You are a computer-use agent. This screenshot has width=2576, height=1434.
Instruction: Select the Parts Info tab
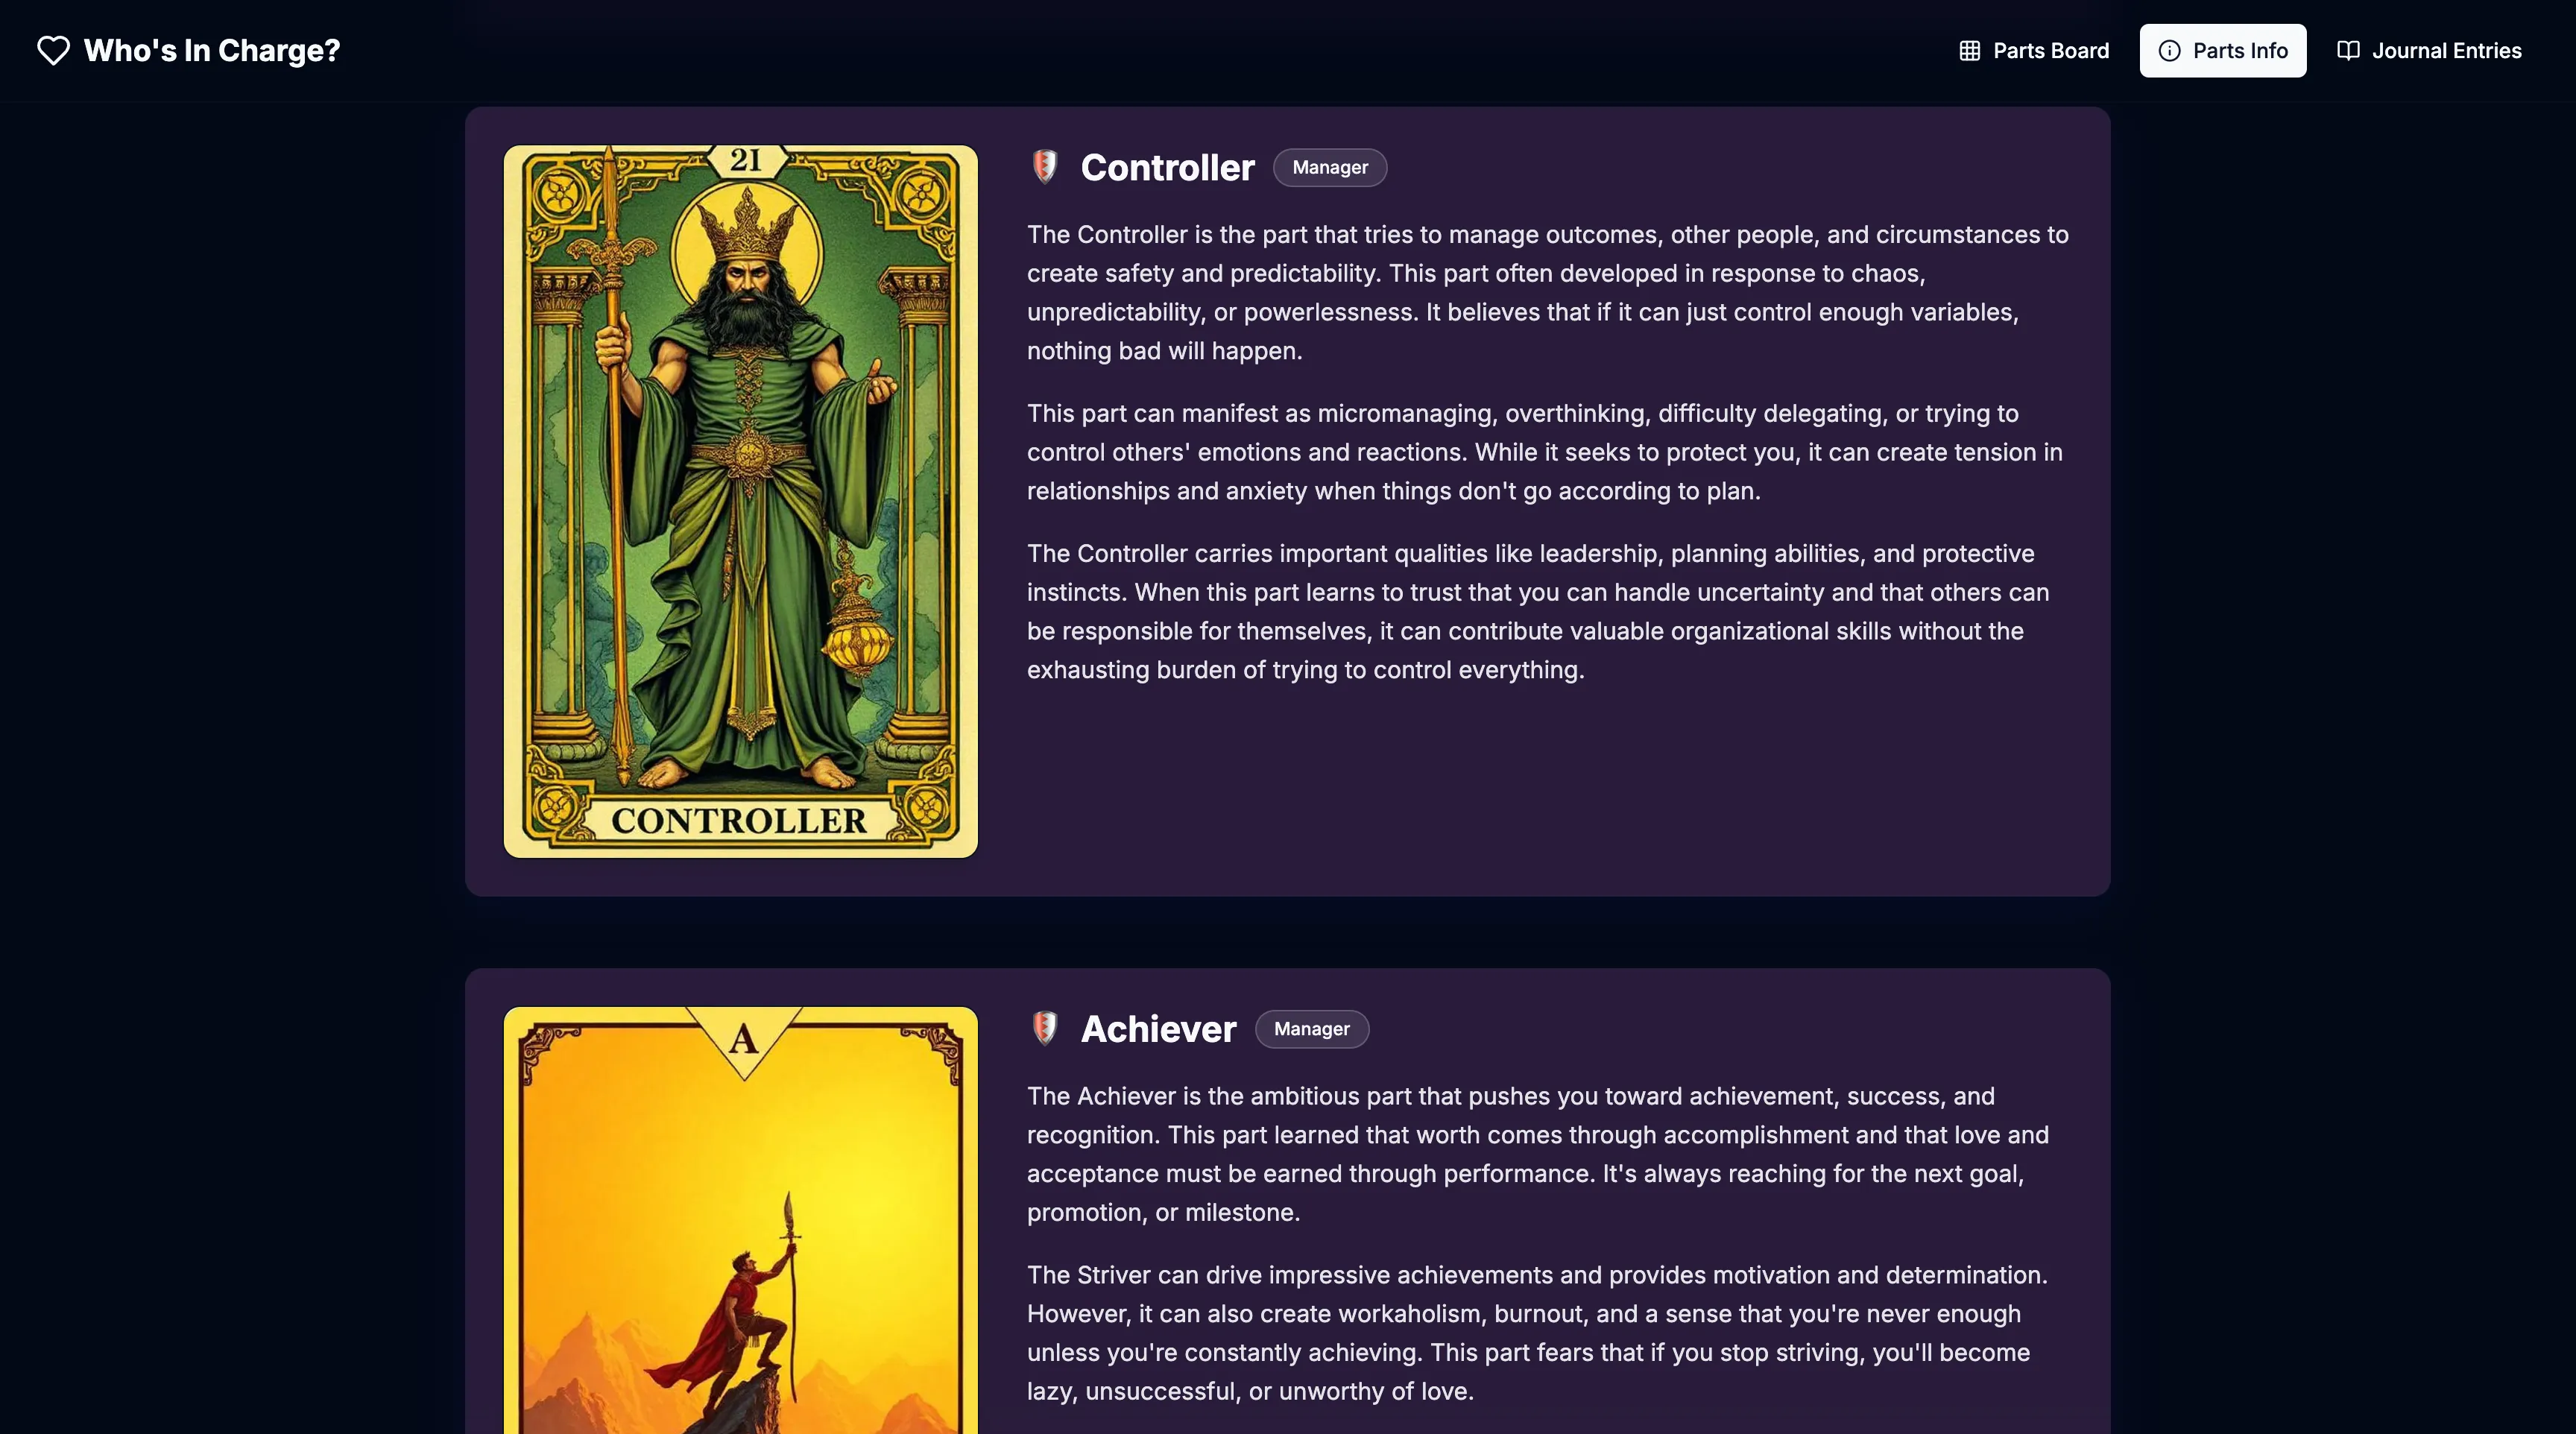click(2223, 51)
